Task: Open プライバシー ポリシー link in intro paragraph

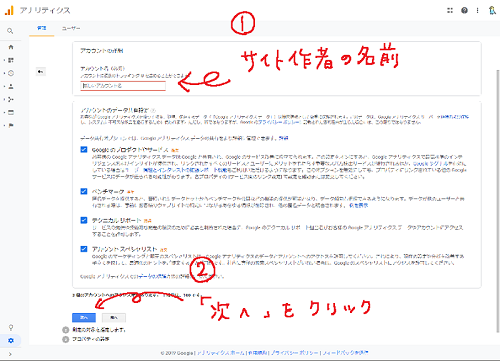Action: point(280,122)
